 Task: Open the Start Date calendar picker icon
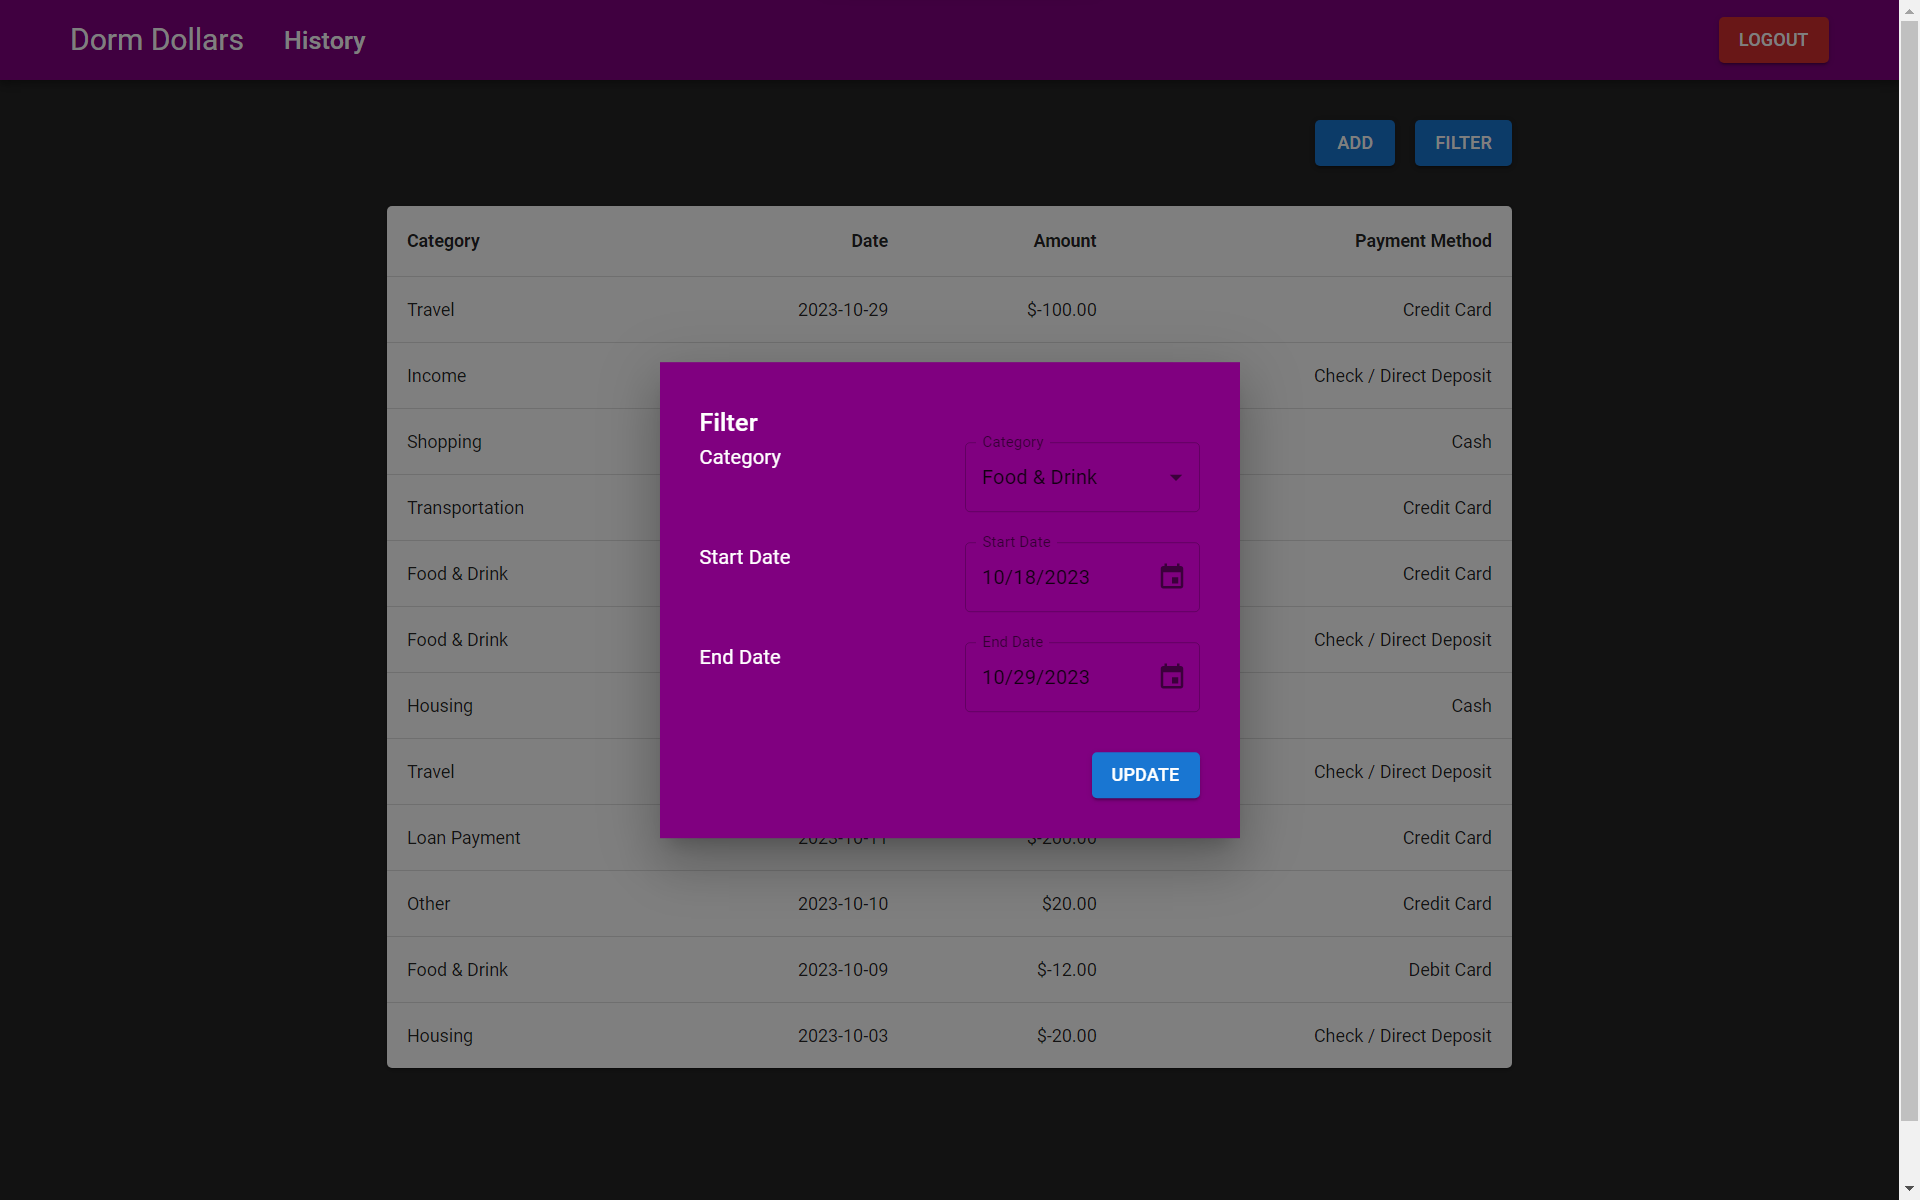(1171, 577)
